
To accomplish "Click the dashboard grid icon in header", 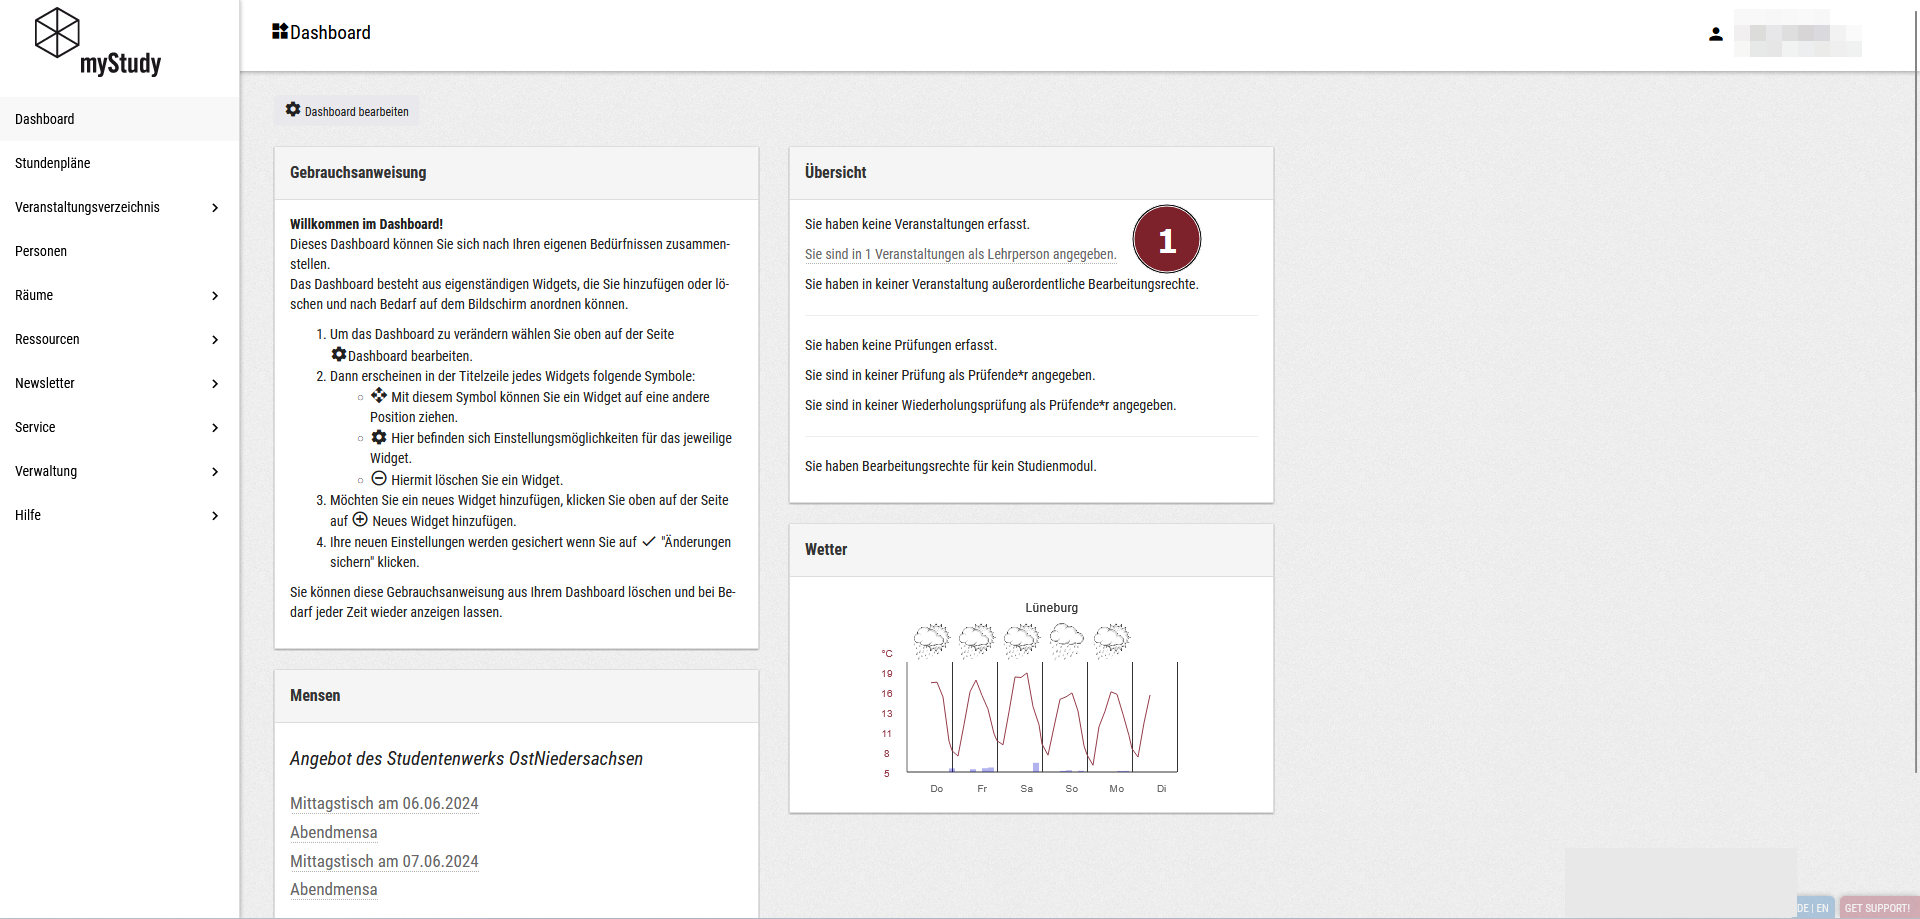I will (280, 32).
